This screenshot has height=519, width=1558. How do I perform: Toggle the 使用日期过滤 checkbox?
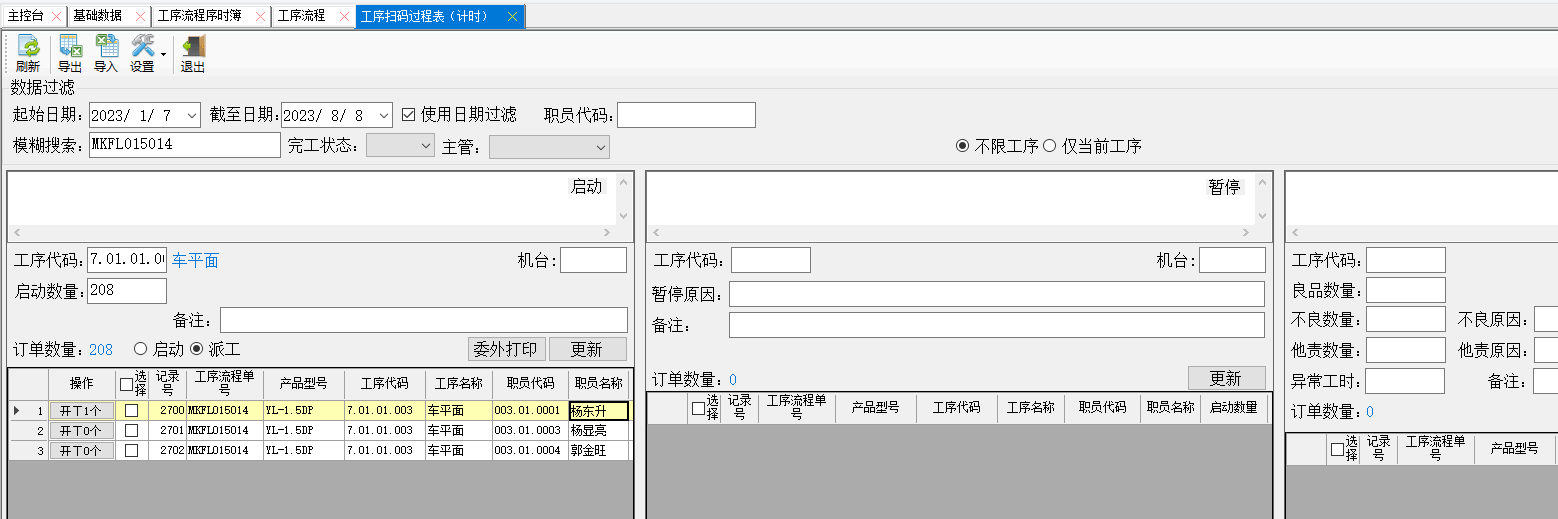[x=408, y=114]
